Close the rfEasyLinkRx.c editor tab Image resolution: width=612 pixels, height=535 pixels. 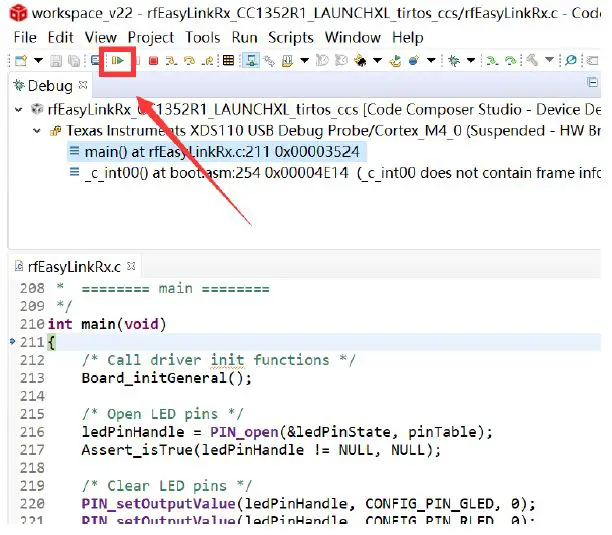pos(132,267)
